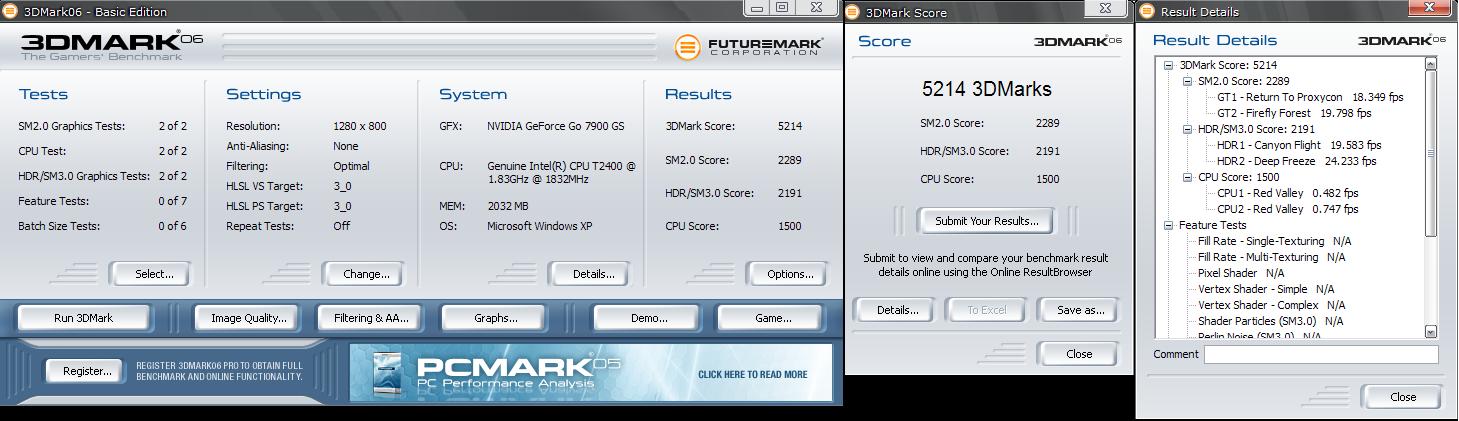Select Fill Rate - Single-Texturing row

click(x=1274, y=241)
